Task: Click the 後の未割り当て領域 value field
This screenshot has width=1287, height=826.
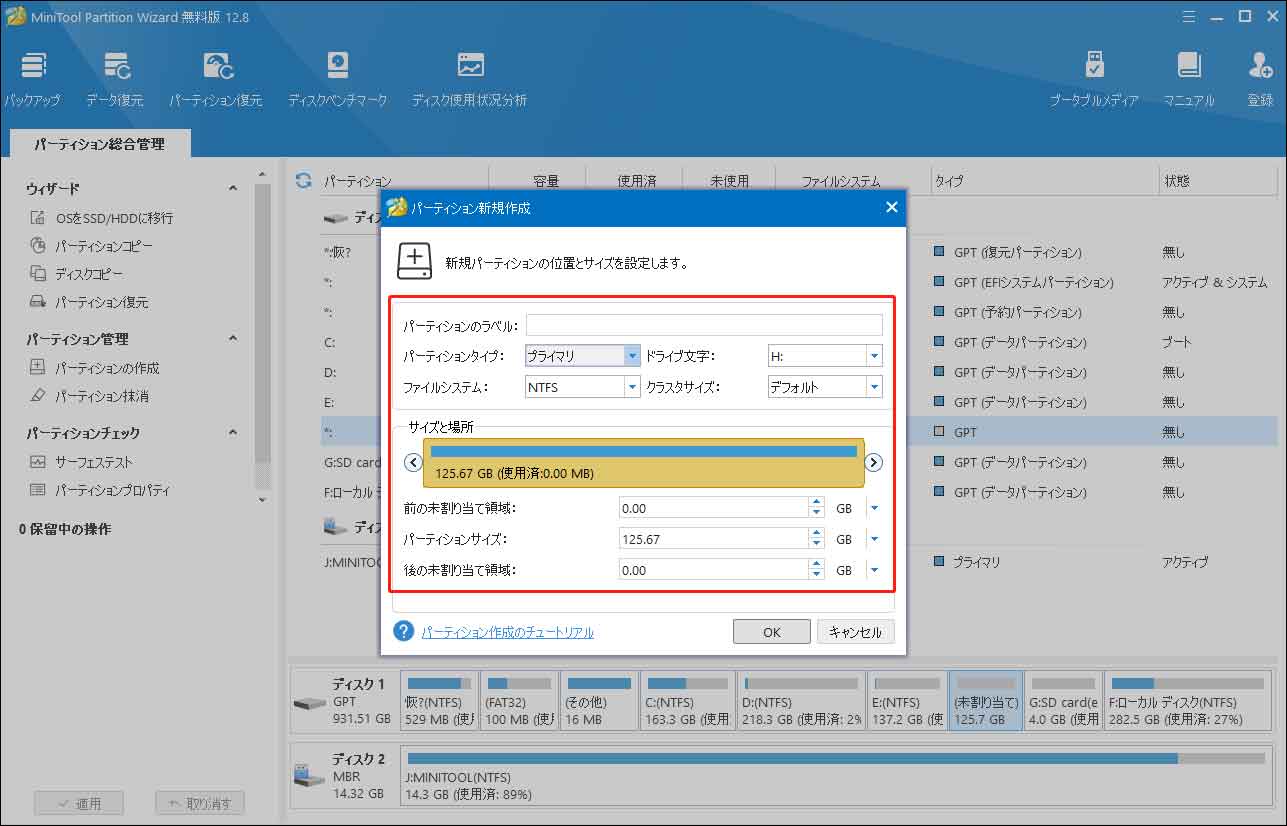Action: [x=714, y=570]
